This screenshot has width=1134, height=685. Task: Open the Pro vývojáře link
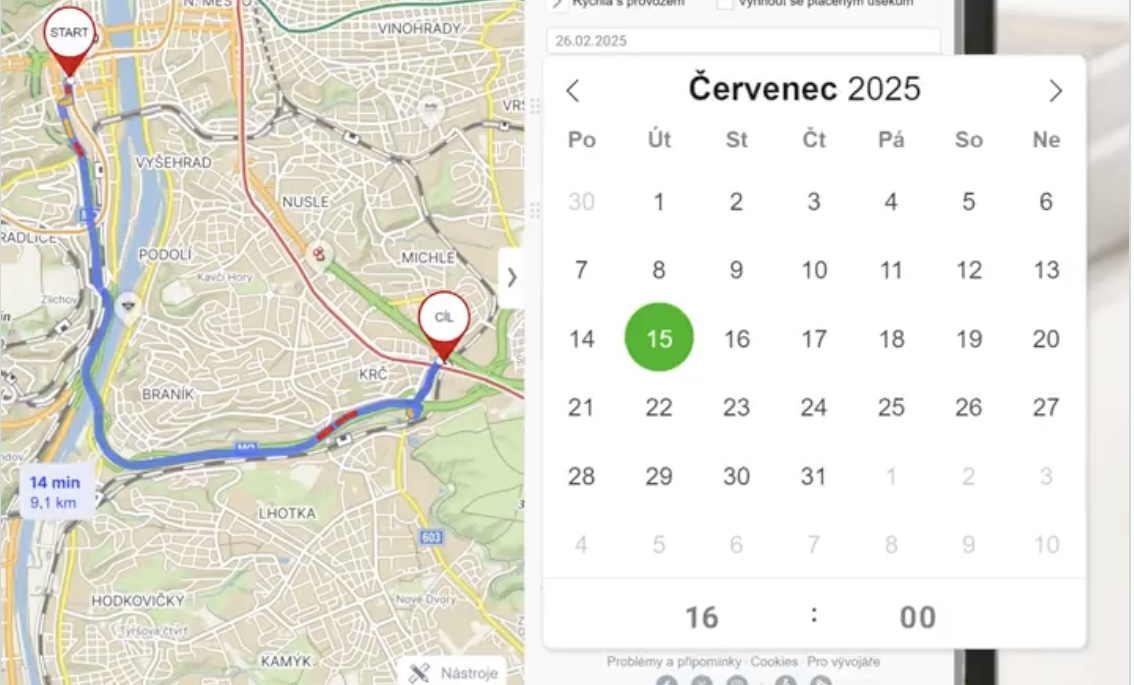pyautogui.click(x=843, y=662)
